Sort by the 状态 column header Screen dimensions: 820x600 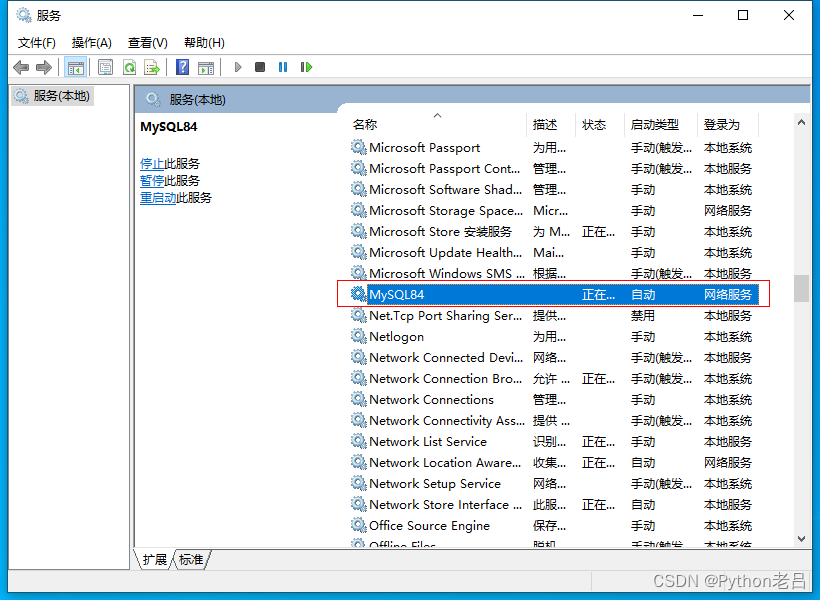click(x=600, y=124)
